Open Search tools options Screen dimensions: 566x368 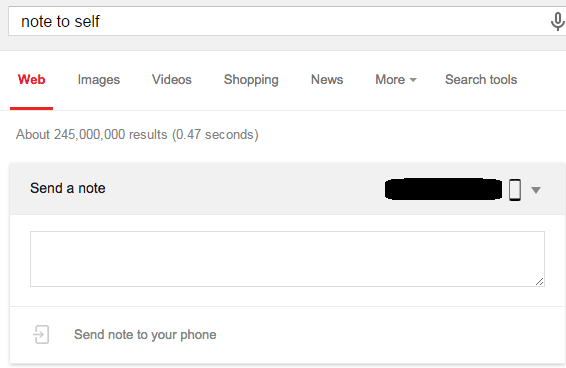click(481, 79)
